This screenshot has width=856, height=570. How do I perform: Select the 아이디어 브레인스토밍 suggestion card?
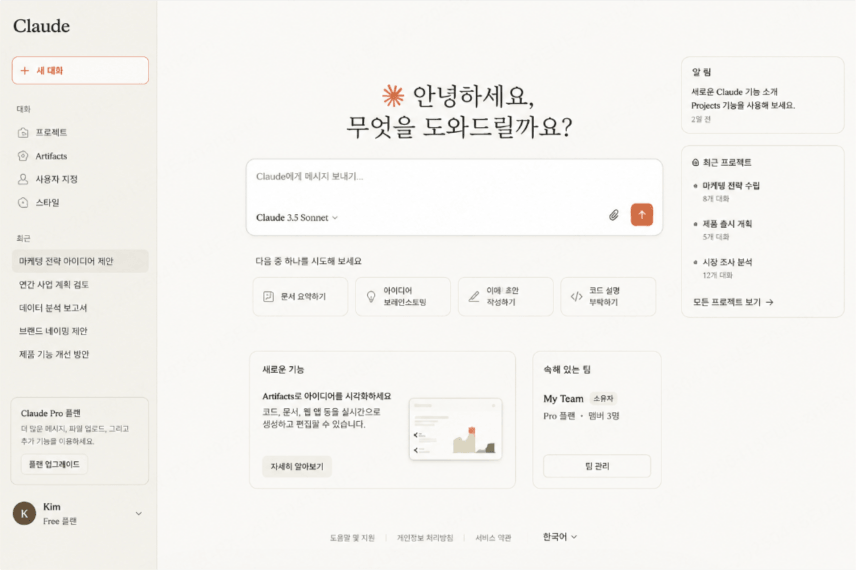pyautogui.click(x=403, y=296)
